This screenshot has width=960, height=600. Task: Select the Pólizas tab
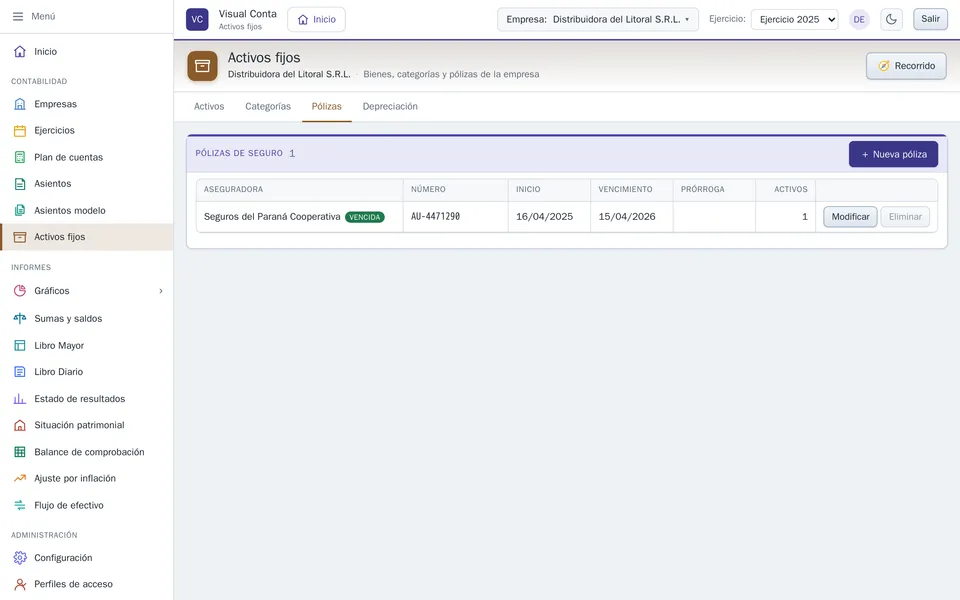(x=326, y=107)
